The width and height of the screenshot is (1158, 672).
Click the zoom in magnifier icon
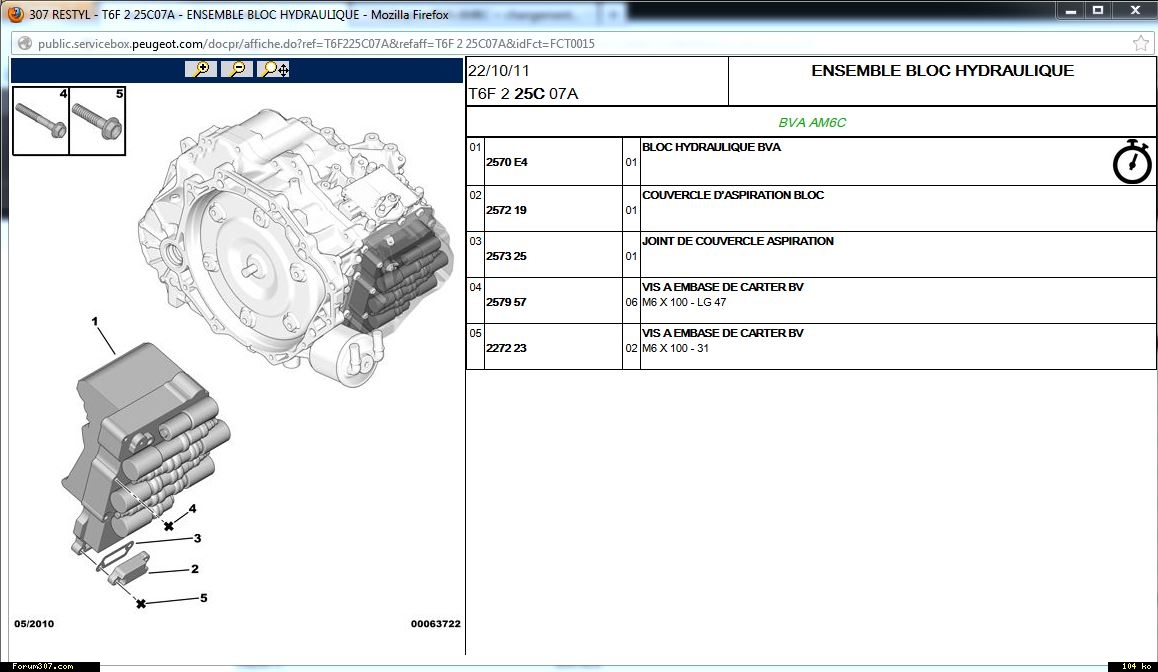(201, 69)
